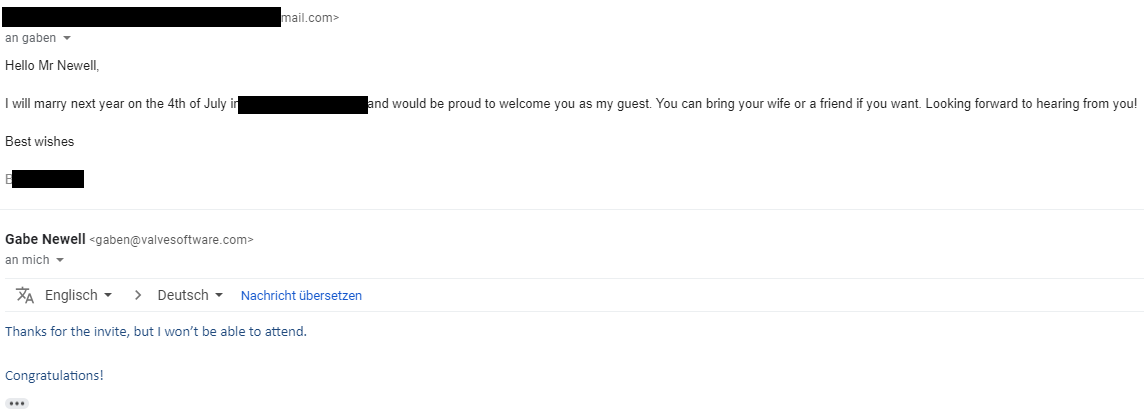Viewport: 1144px width, 417px height.
Task: Click the 'Thanks for the invite' sentence
Action: [155, 331]
